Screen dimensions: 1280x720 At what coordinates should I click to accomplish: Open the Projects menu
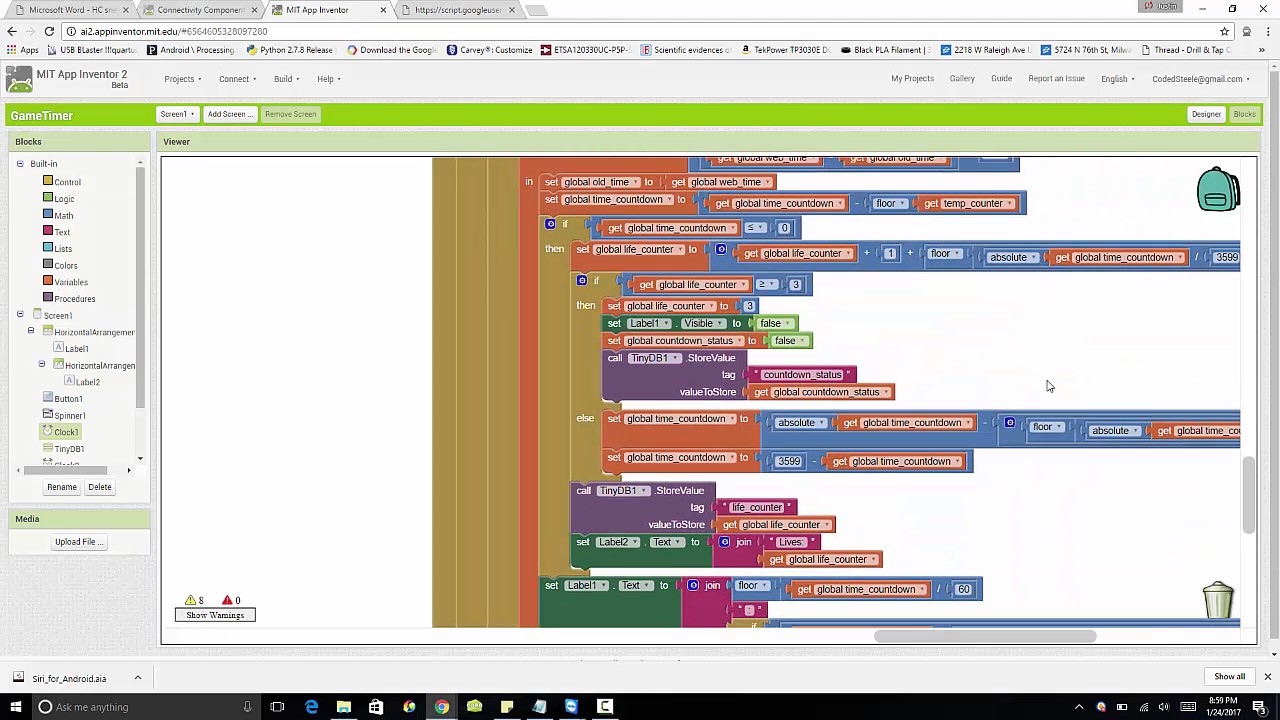pos(183,79)
